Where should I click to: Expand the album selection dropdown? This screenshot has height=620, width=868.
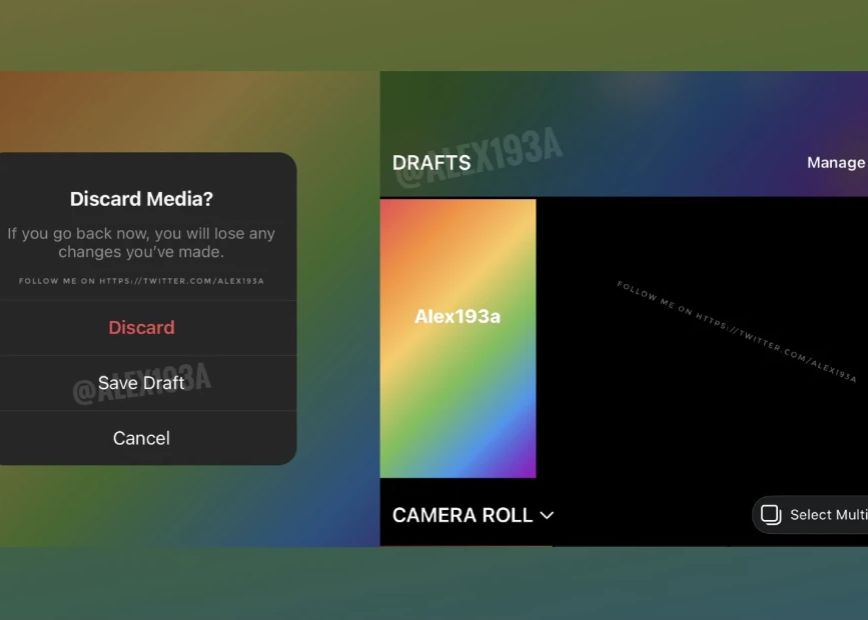(x=547, y=515)
